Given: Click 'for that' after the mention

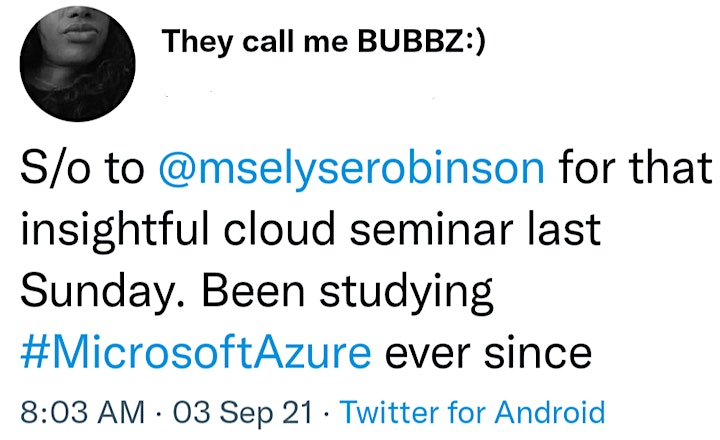Looking at the screenshot, I should [x=635, y=168].
